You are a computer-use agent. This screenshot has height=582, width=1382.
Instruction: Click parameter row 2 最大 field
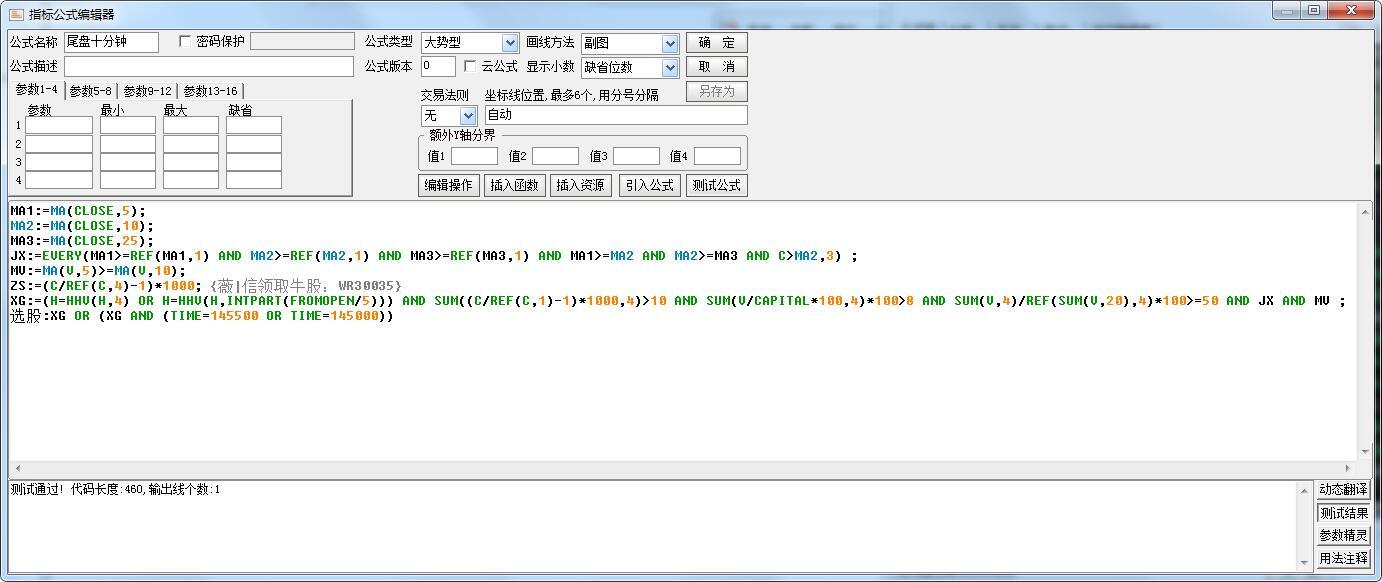pos(191,144)
